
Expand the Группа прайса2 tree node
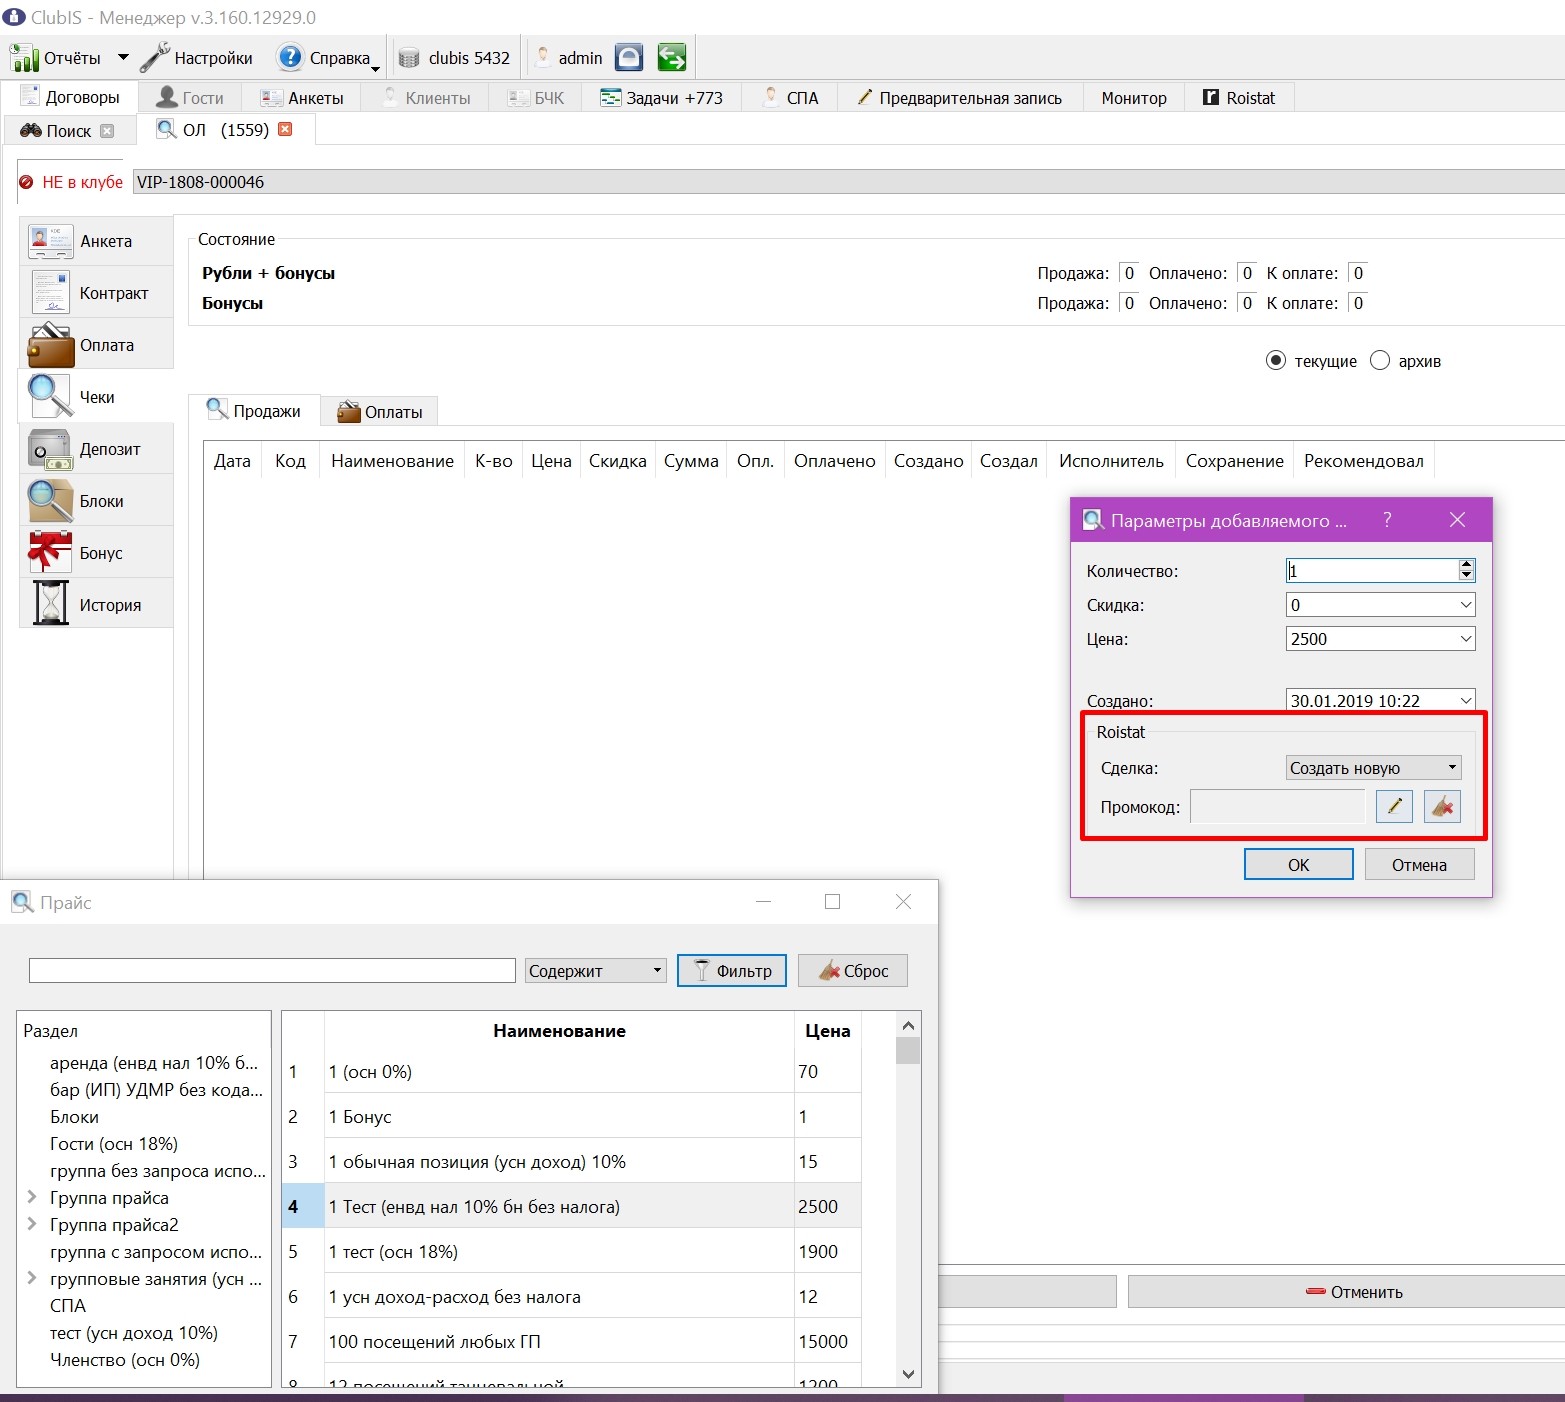click(32, 1224)
